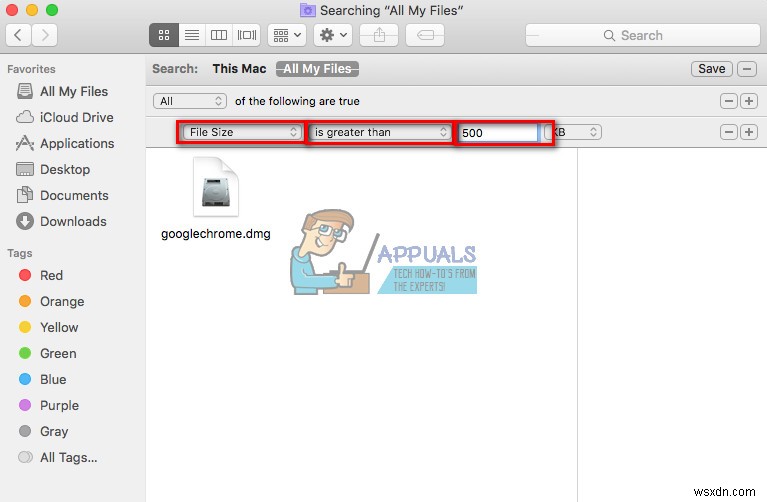Go forward with the right arrow button
The width and height of the screenshot is (767, 502).
(45, 35)
